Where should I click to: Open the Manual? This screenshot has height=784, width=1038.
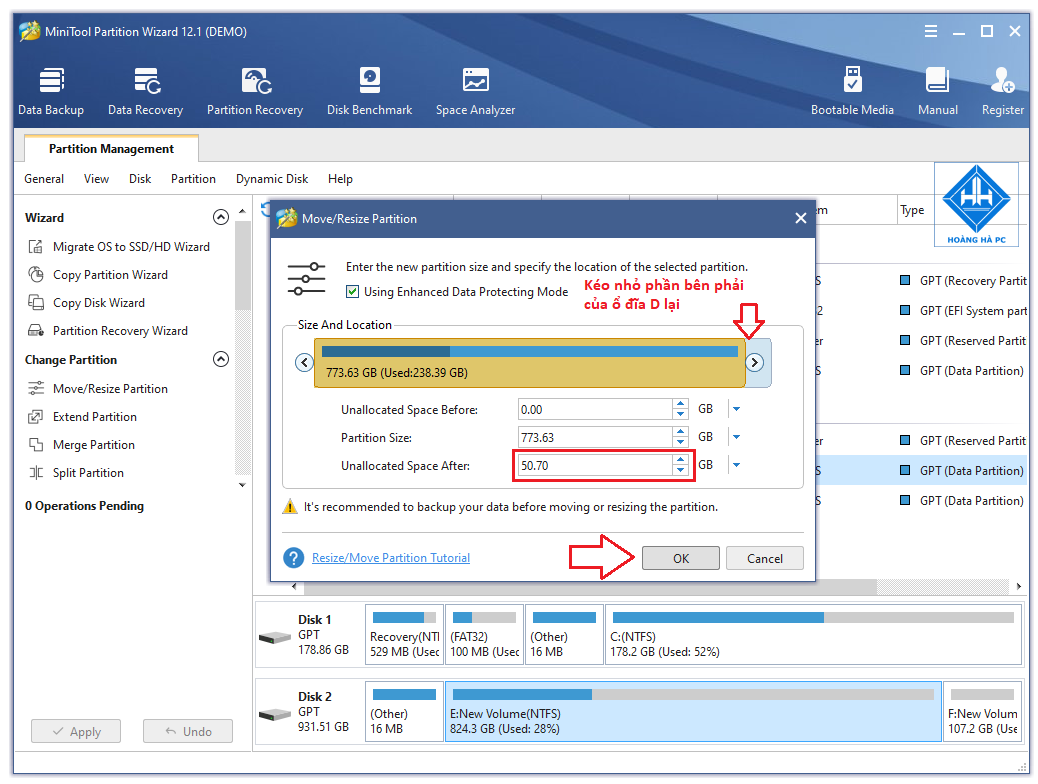pyautogui.click(x=937, y=90)
